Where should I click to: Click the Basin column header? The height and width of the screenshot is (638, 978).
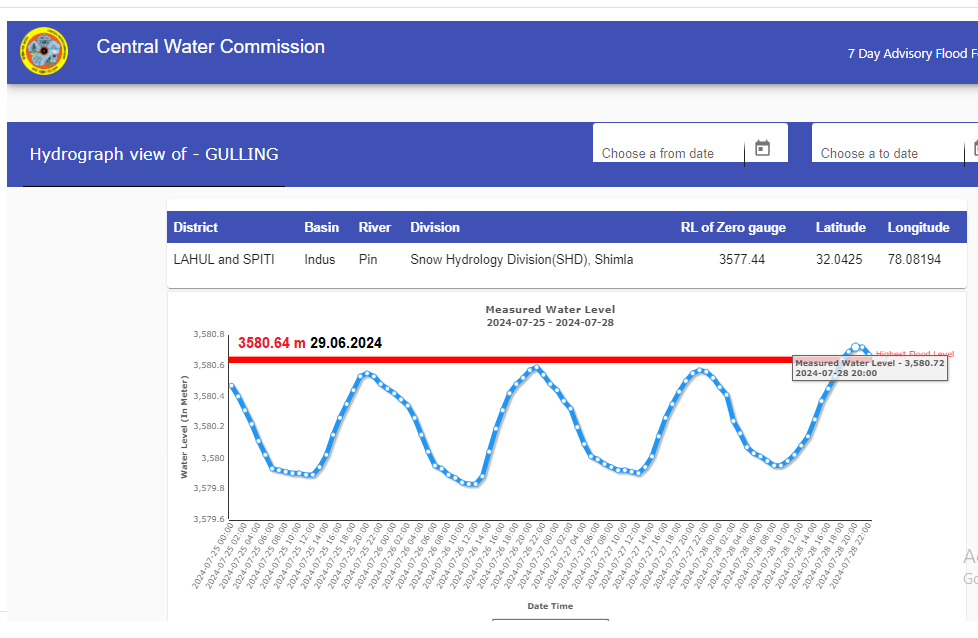tap(321, 227)
